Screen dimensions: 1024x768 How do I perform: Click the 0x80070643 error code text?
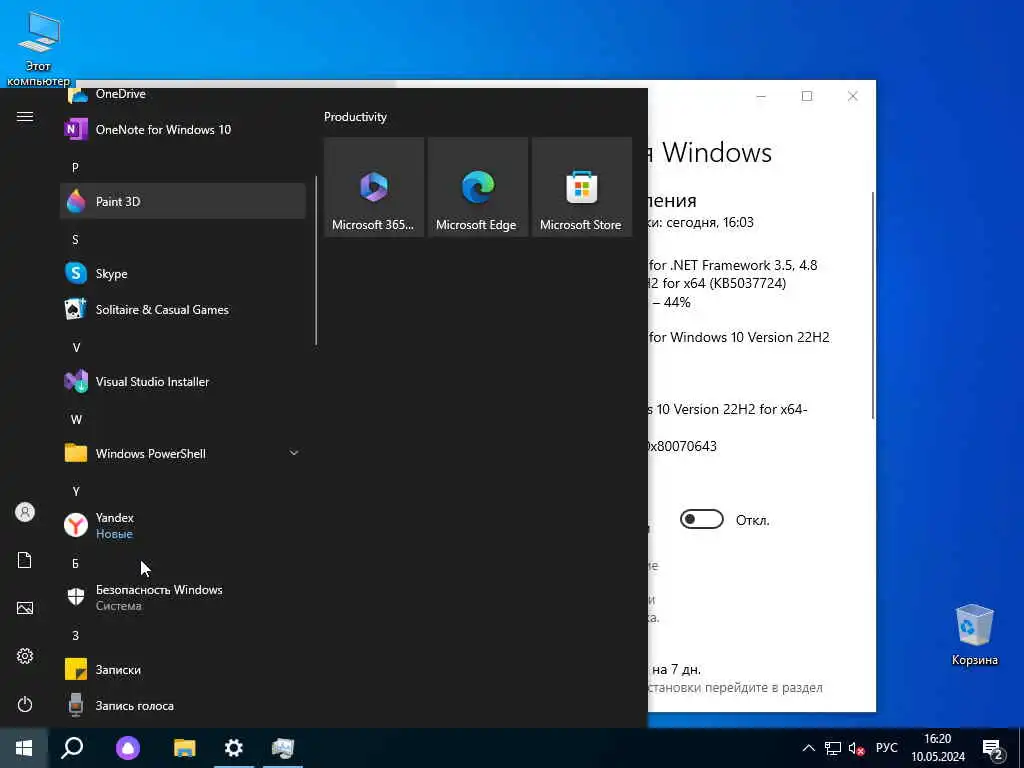680,446
